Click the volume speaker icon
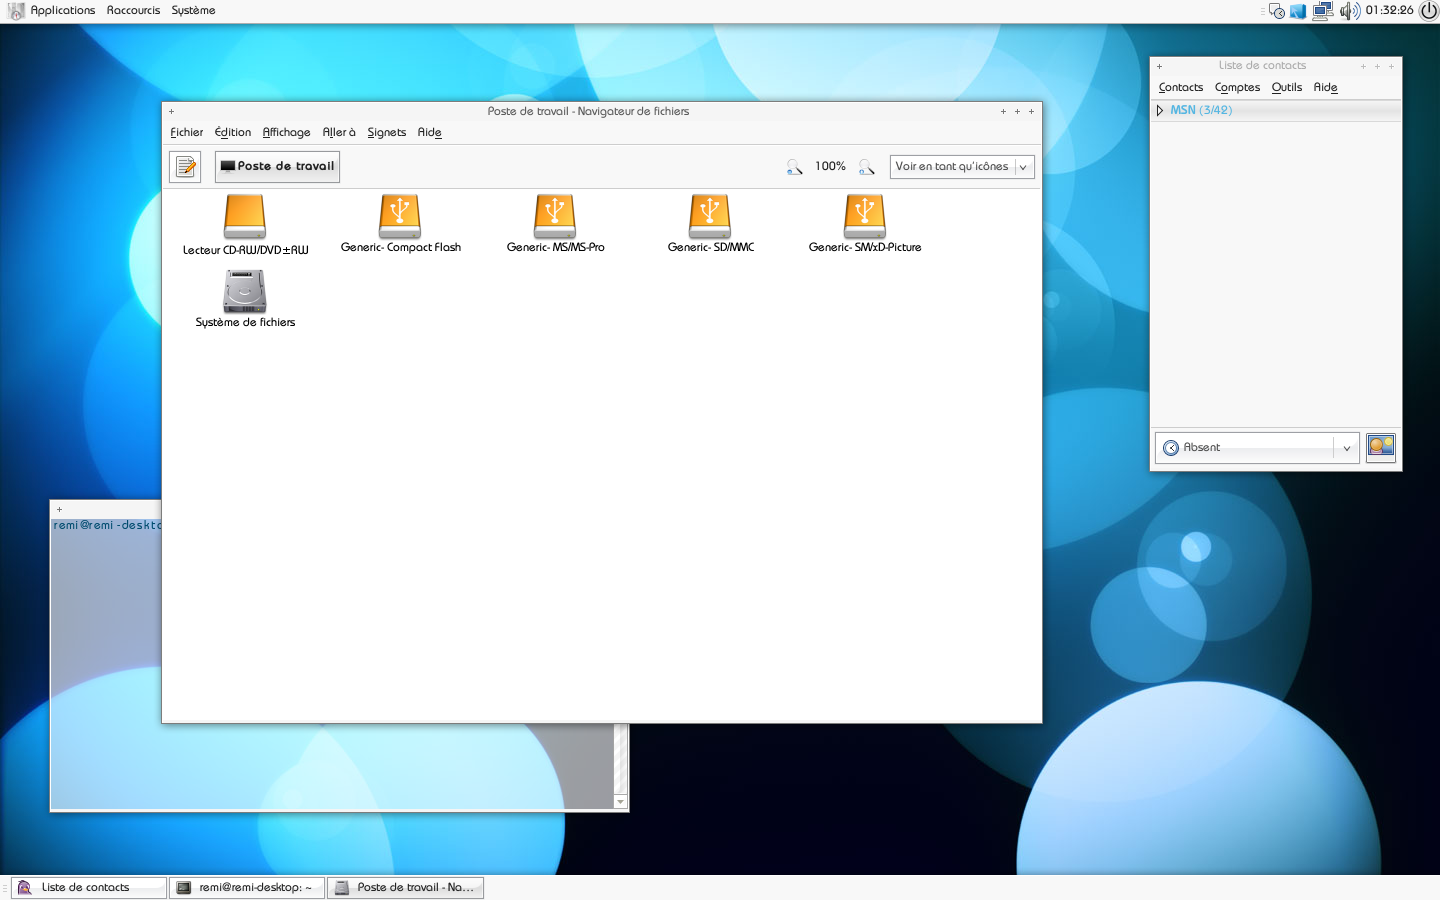 [1350, 11]
